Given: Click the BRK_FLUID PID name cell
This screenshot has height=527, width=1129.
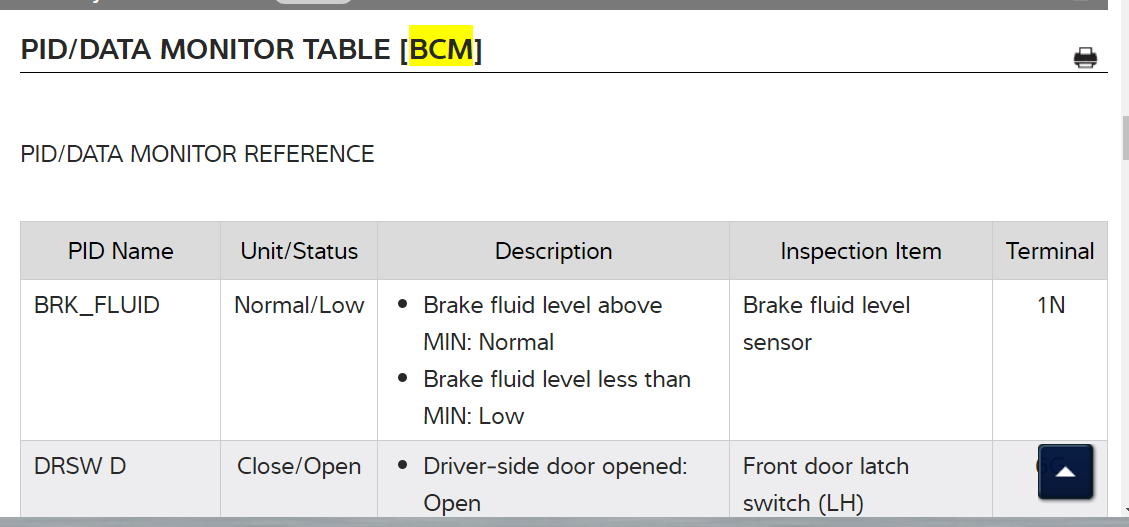Looking at the screenshot, I should (x=97, y=305).
